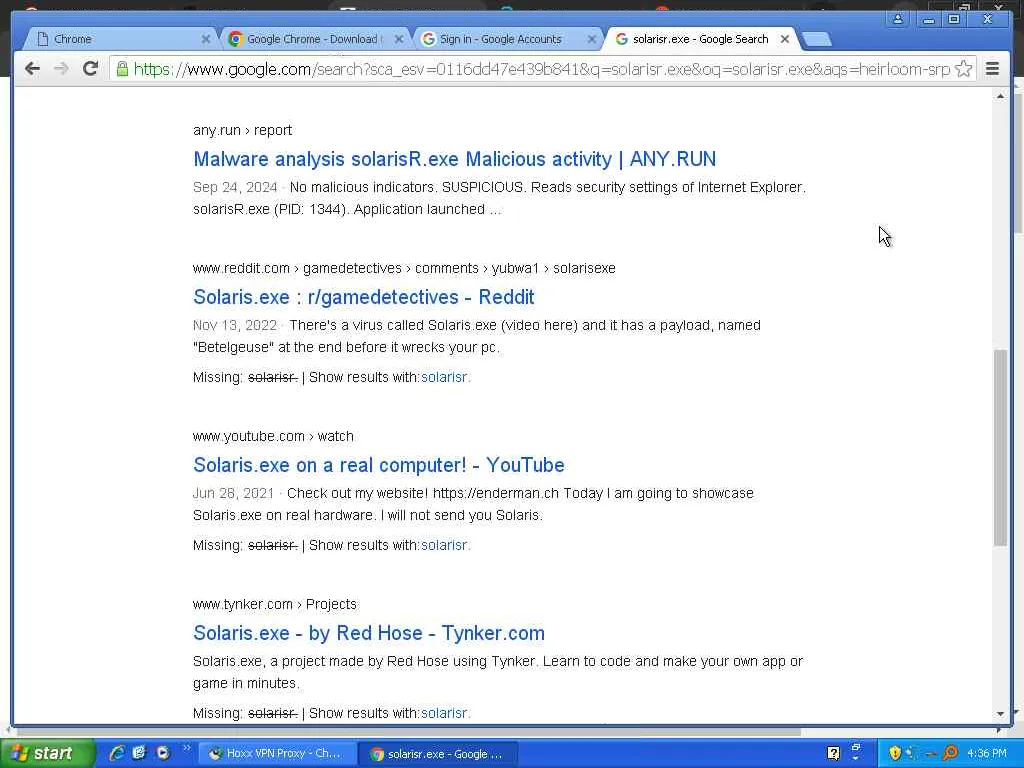Click the second Quick Launch icon

139,753
